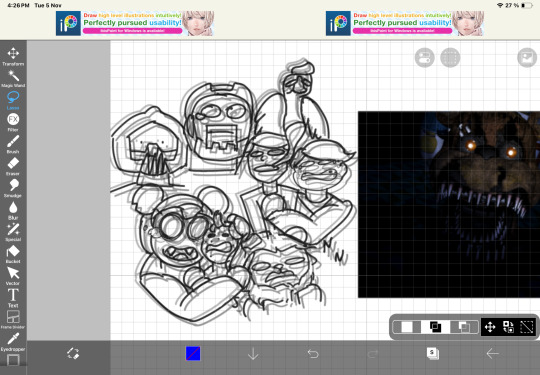Choose the Magic Wand tool

click(x=13, y=79)
